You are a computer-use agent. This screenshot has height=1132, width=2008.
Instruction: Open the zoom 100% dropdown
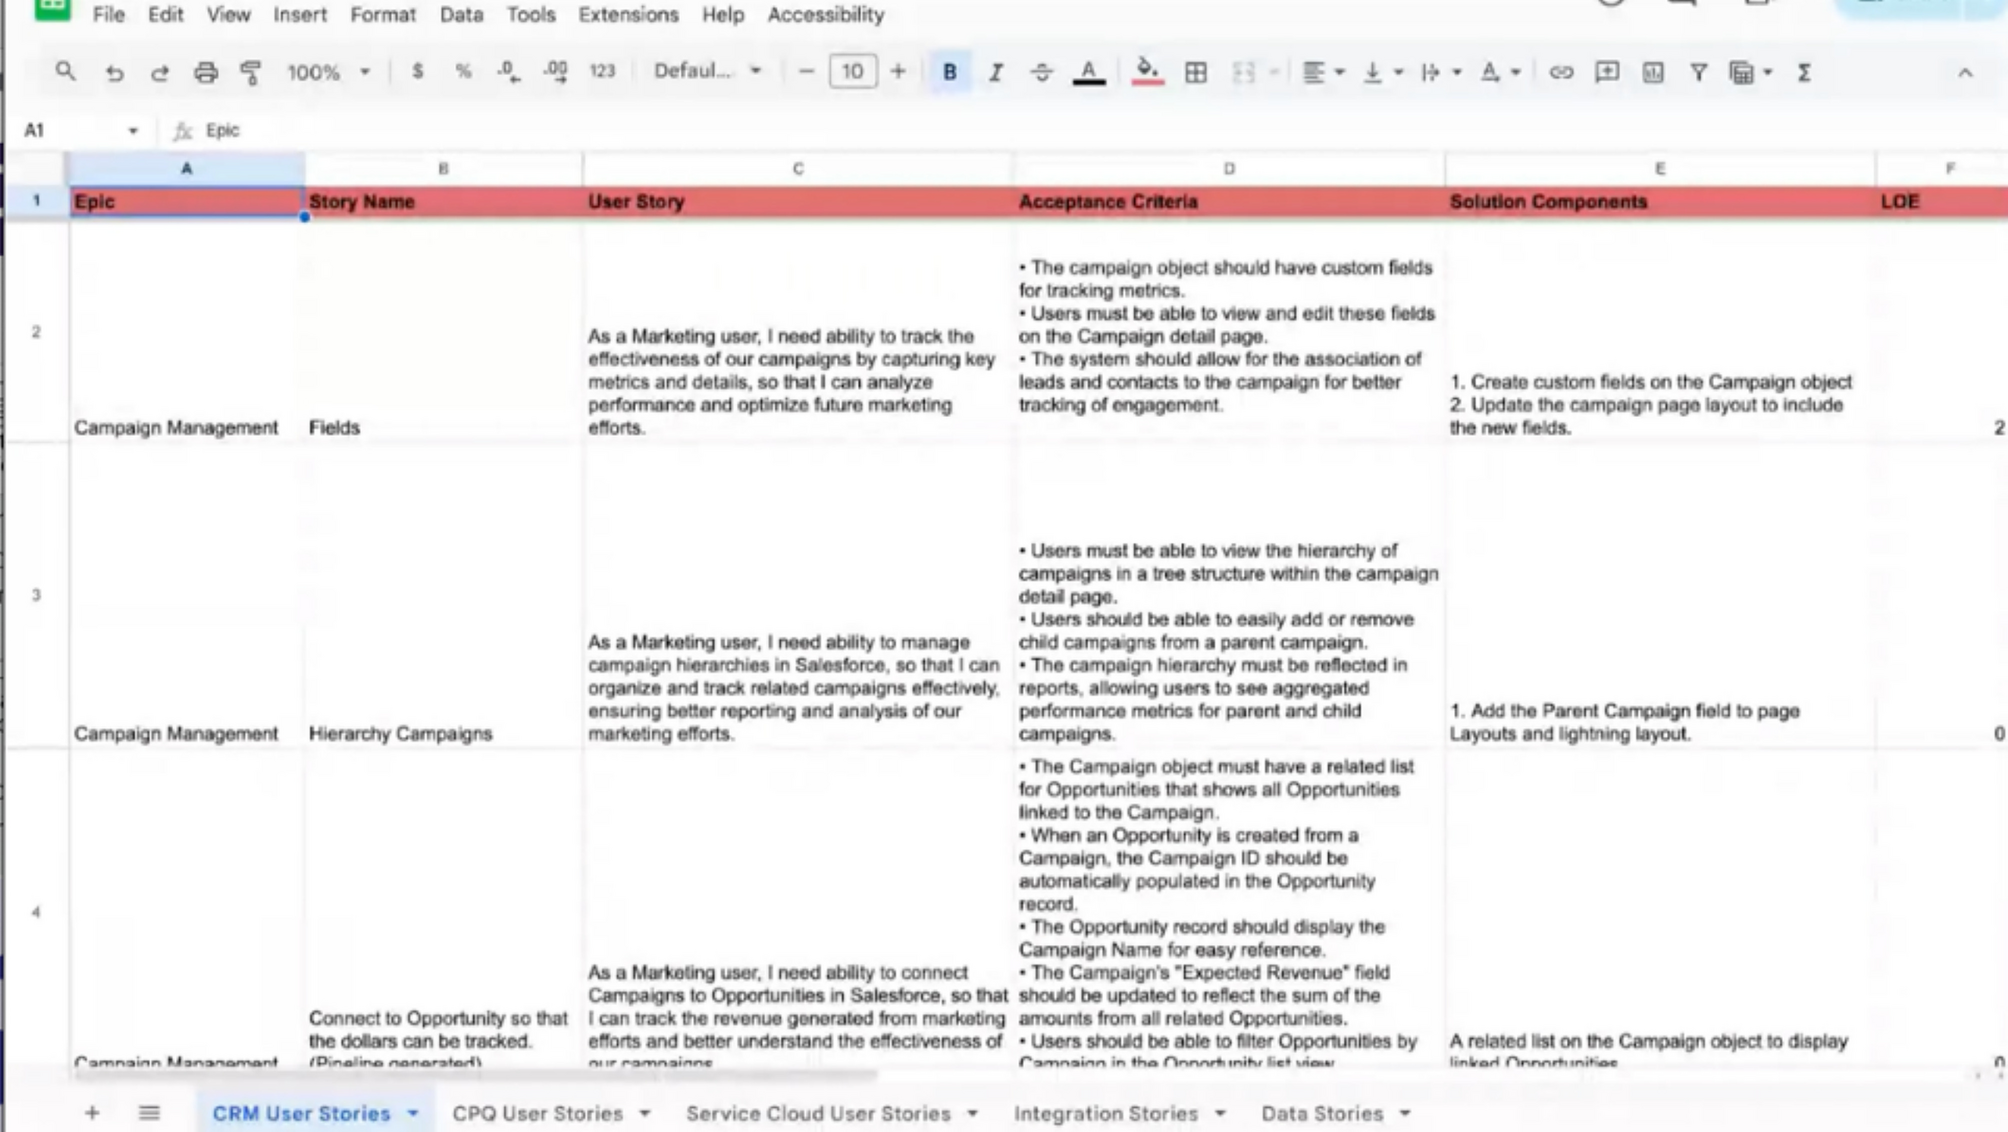[x=329, y=72]
